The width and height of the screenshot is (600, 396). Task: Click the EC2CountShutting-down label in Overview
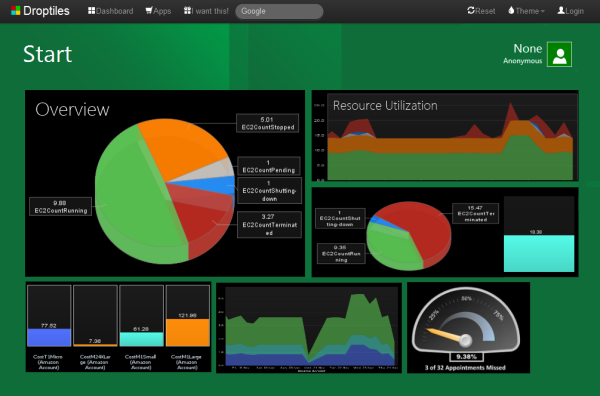pyautogui.click(x=269, y=191)
